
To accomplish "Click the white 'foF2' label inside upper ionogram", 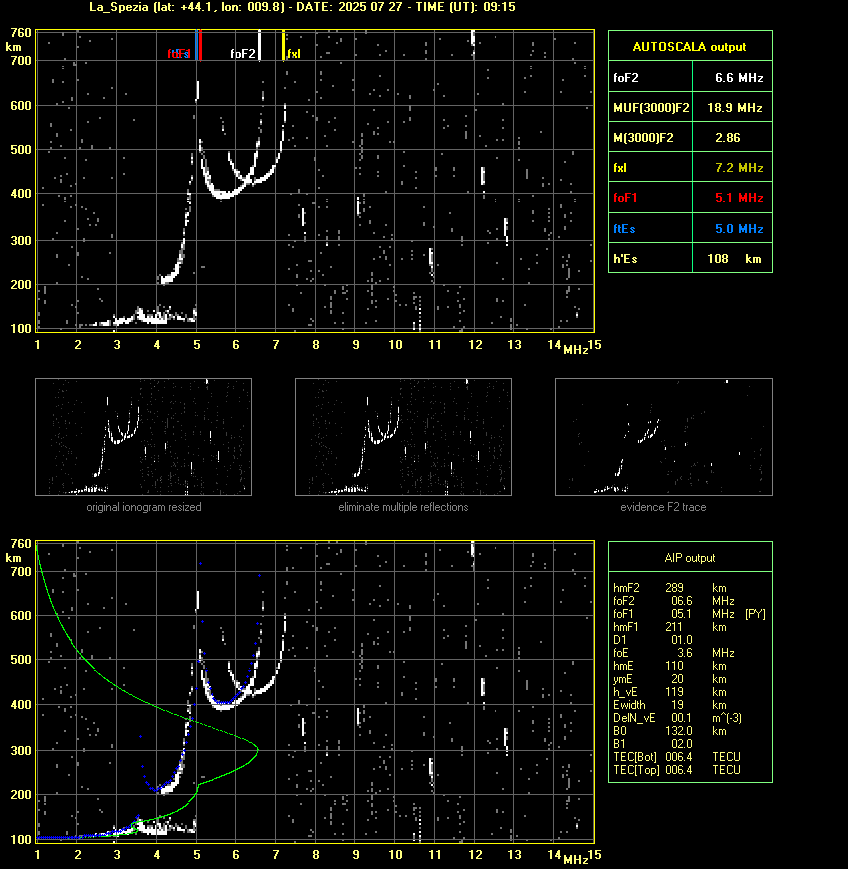I will tap(243, 54).
